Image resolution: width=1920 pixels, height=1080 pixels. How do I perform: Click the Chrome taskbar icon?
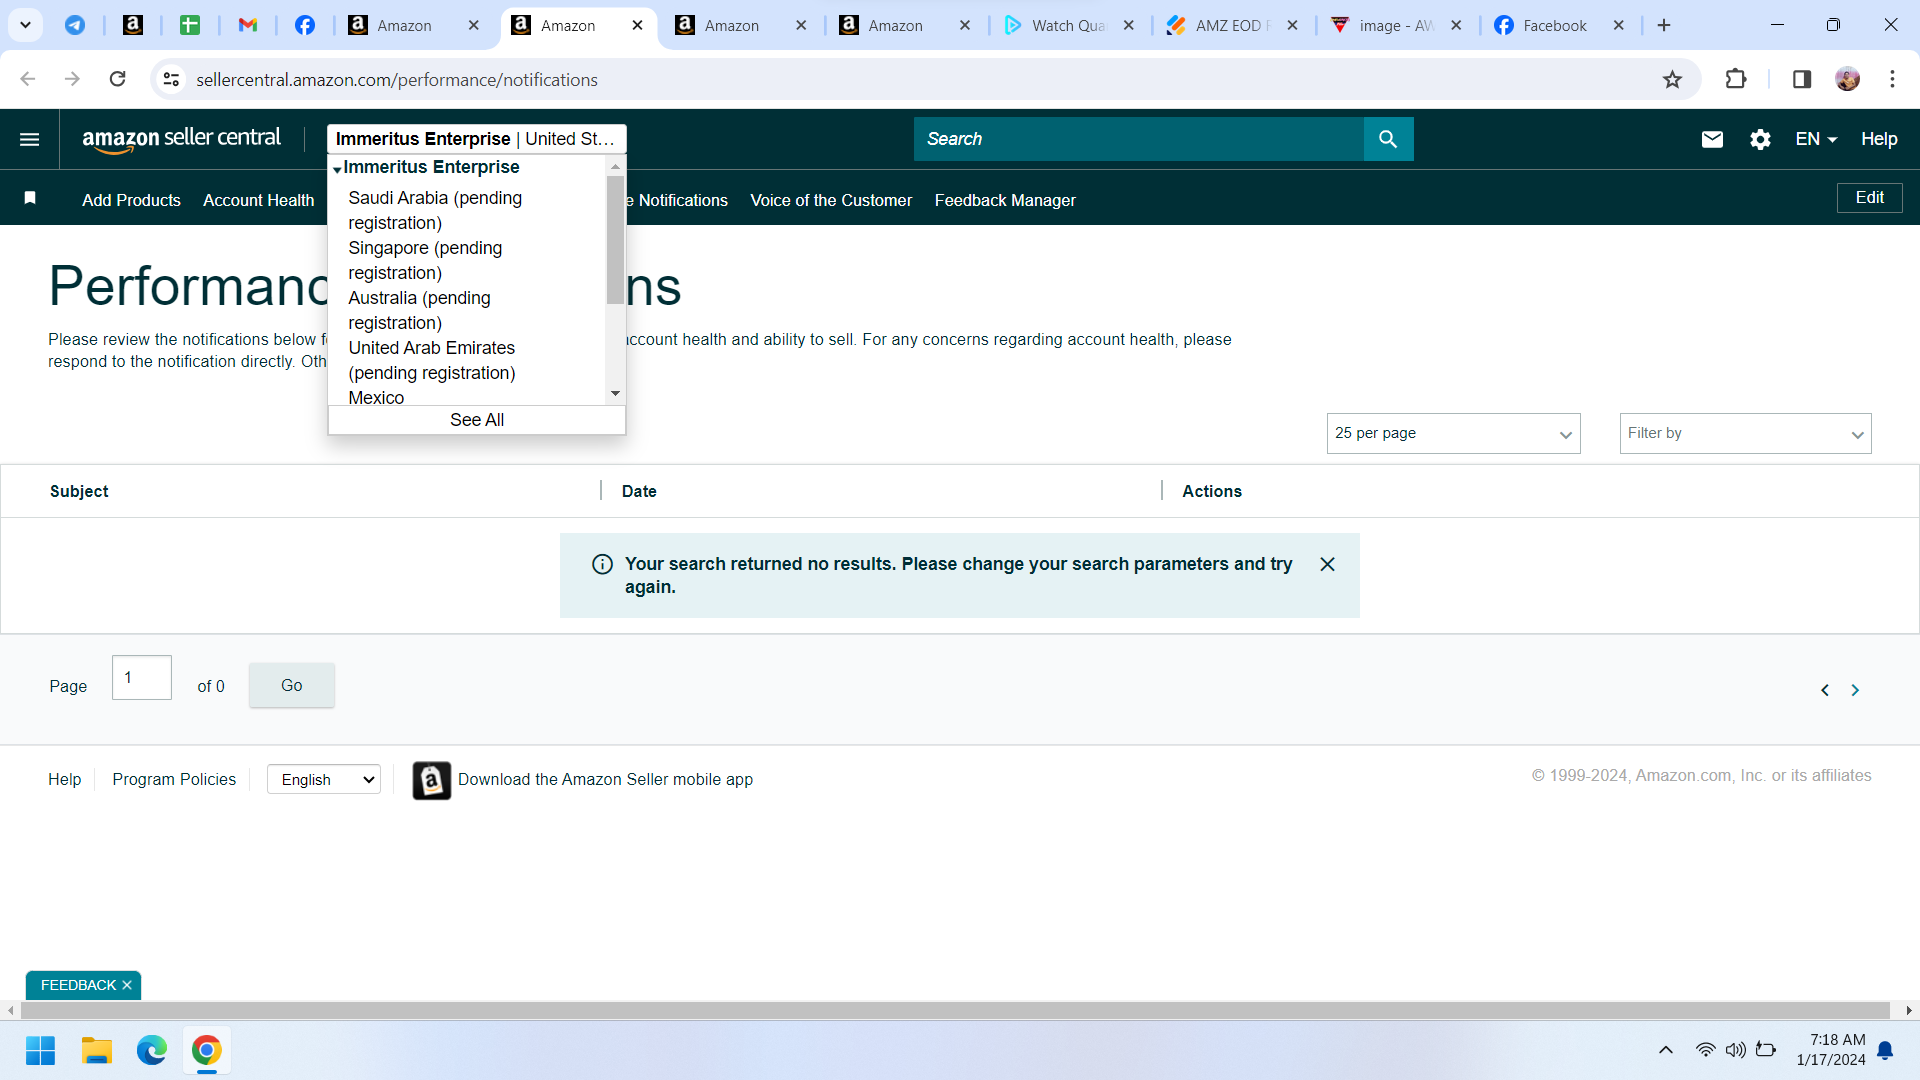(207, 1051)
